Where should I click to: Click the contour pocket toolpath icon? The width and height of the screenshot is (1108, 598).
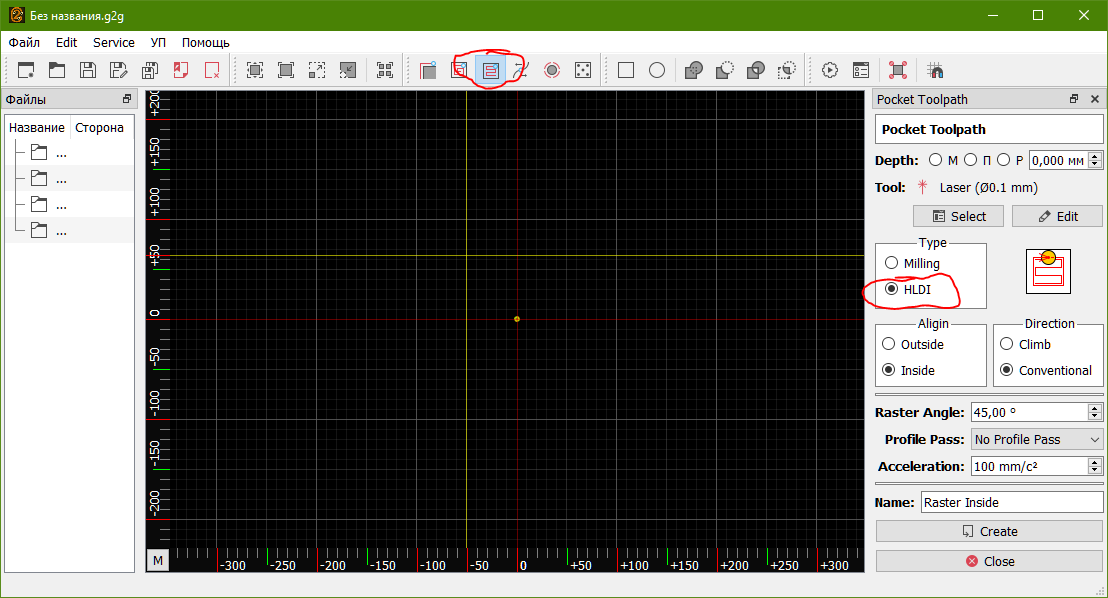459,70
